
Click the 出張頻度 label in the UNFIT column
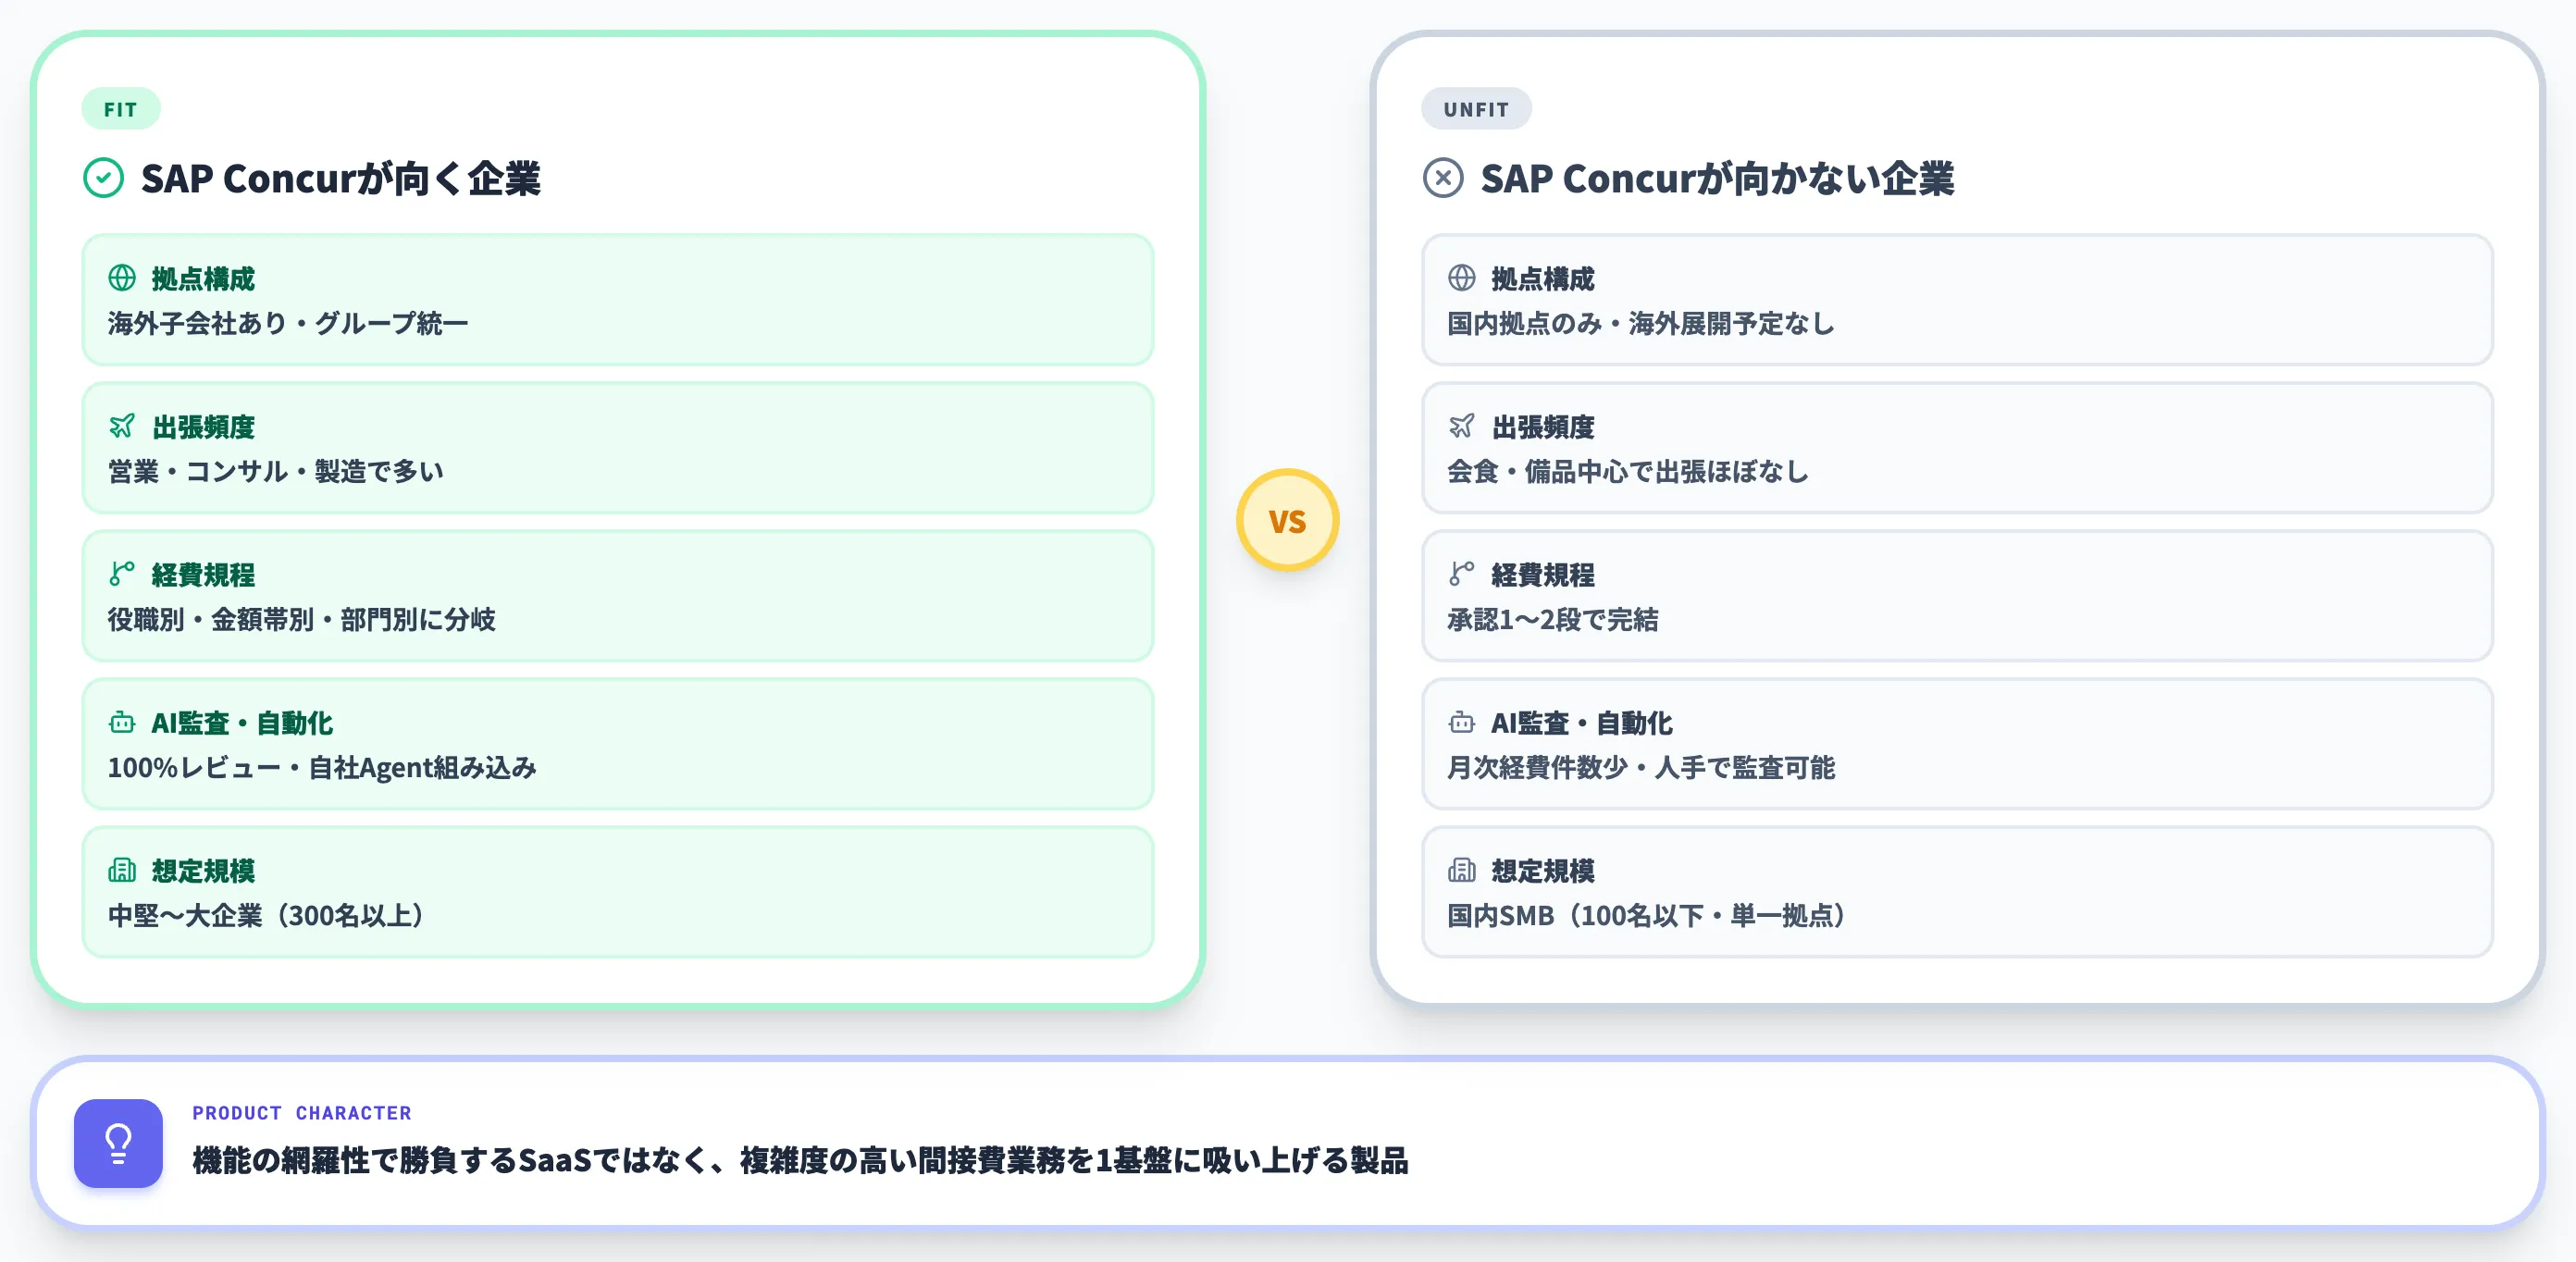pos(1543,427)
